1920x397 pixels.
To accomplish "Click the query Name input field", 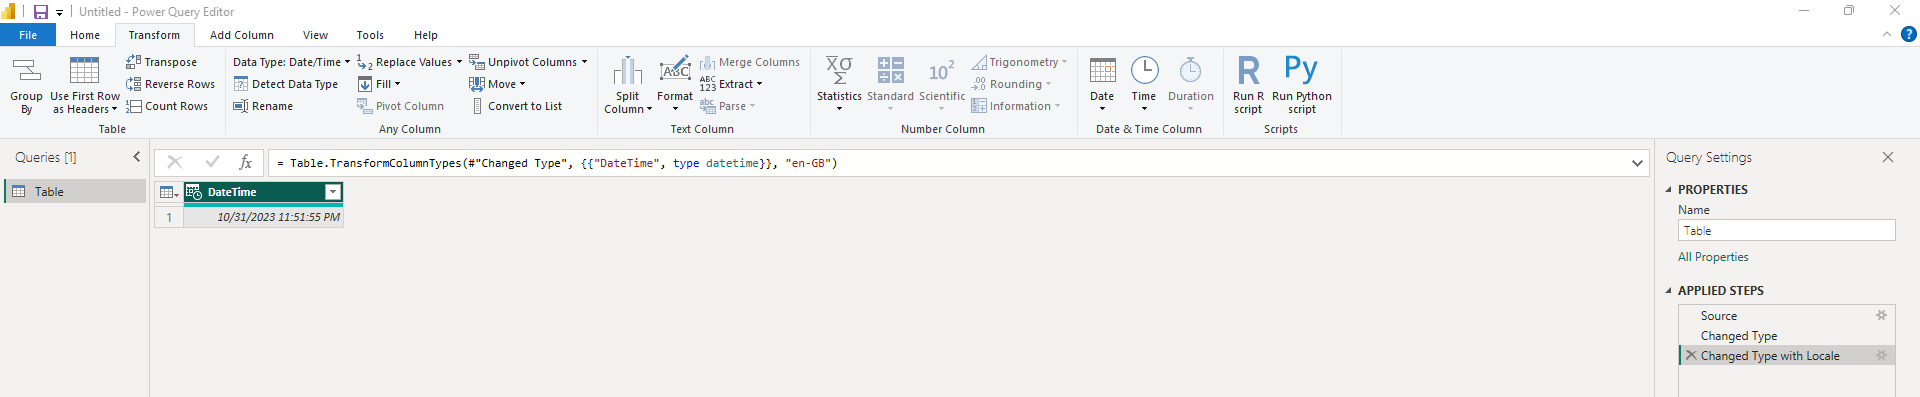I will [x=1786, y=230].
